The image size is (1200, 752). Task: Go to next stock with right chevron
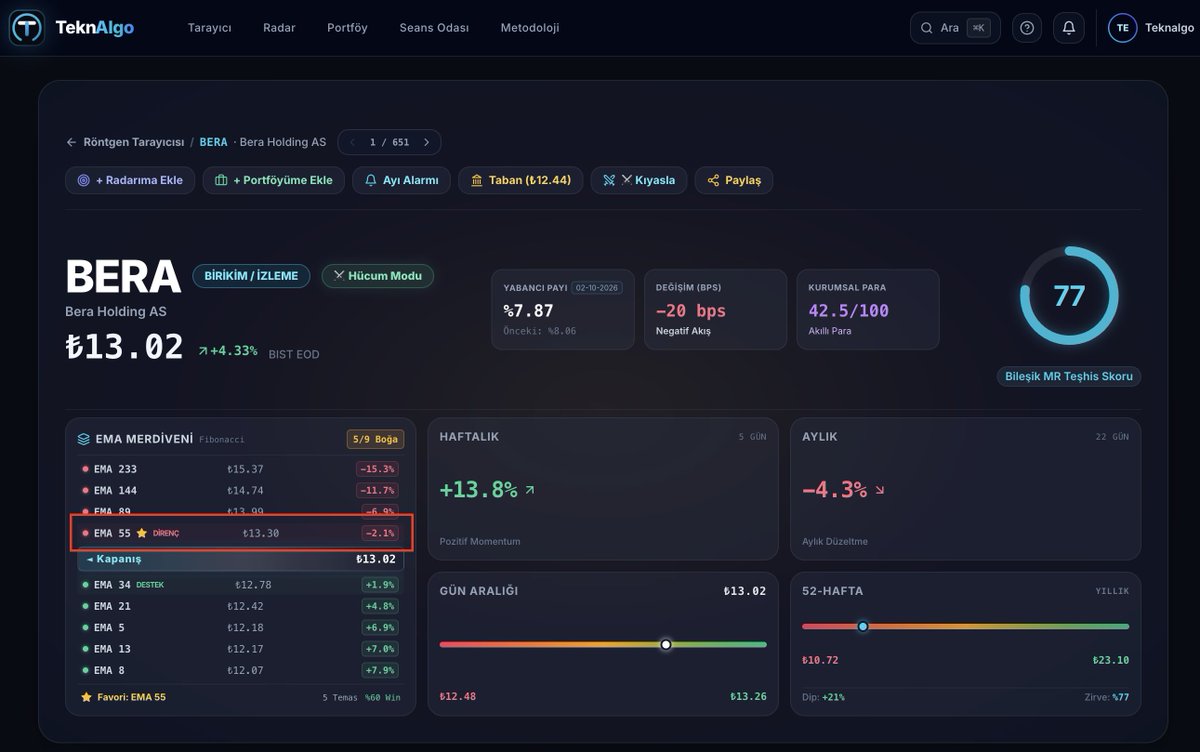(x=427, y=142)
